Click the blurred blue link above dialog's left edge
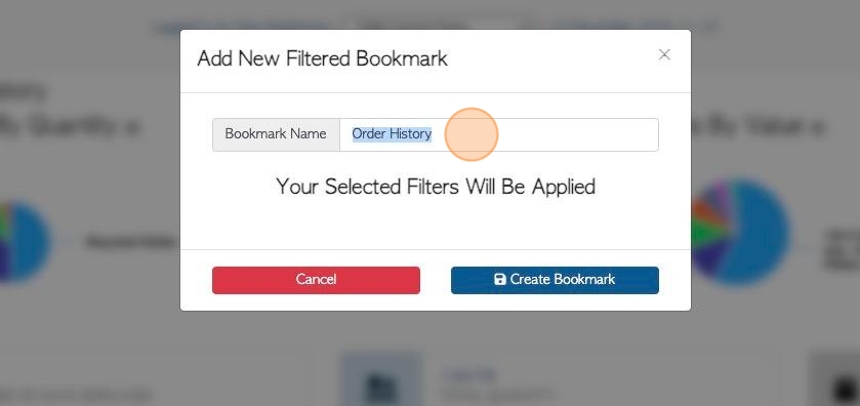Screen dimensions: 860x406 pos(241,27)
